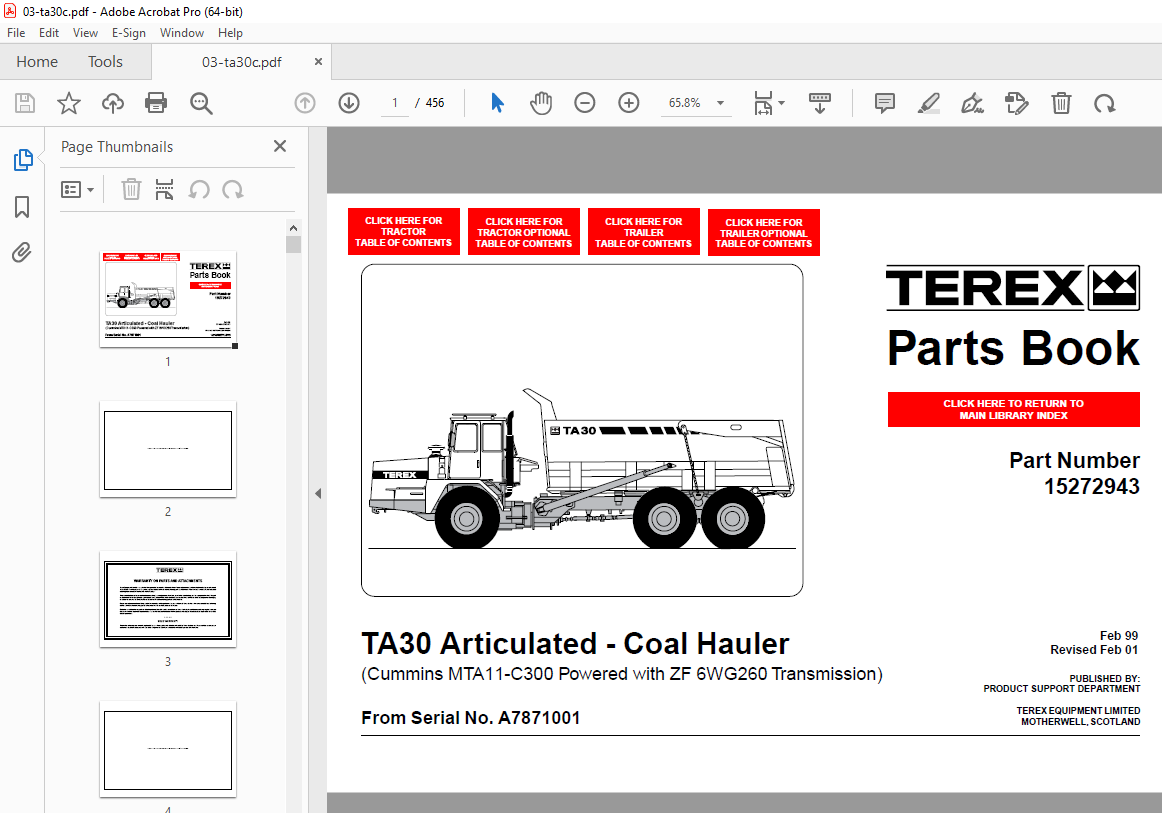This screenshot has height=813, width=1162.
Task: Open the Bookmarks sidebar panel
Action: point(22,207)
